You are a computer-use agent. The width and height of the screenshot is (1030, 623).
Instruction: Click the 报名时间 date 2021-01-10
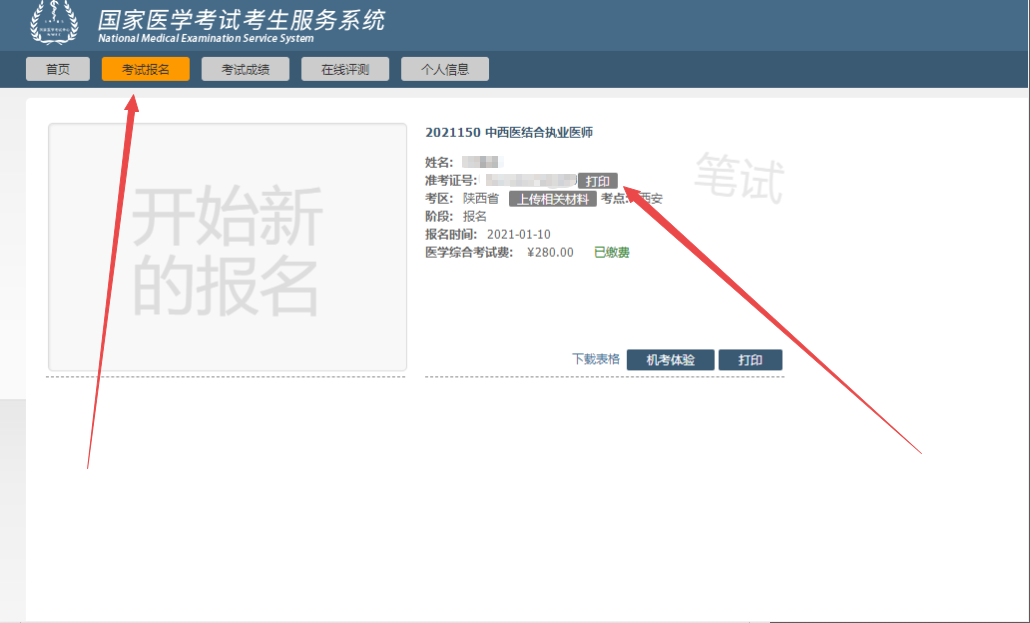point(518,234)
